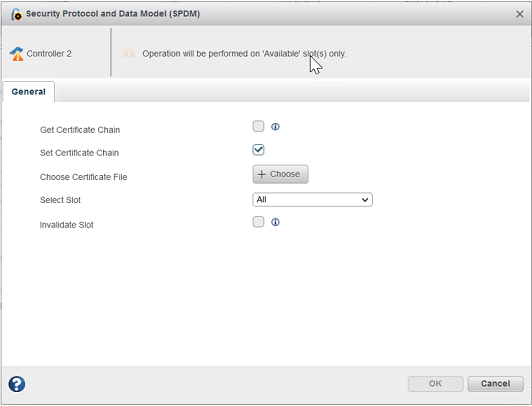
Task: Click the Select Slot dropdown arrow
Action: [x=365, y=200]
